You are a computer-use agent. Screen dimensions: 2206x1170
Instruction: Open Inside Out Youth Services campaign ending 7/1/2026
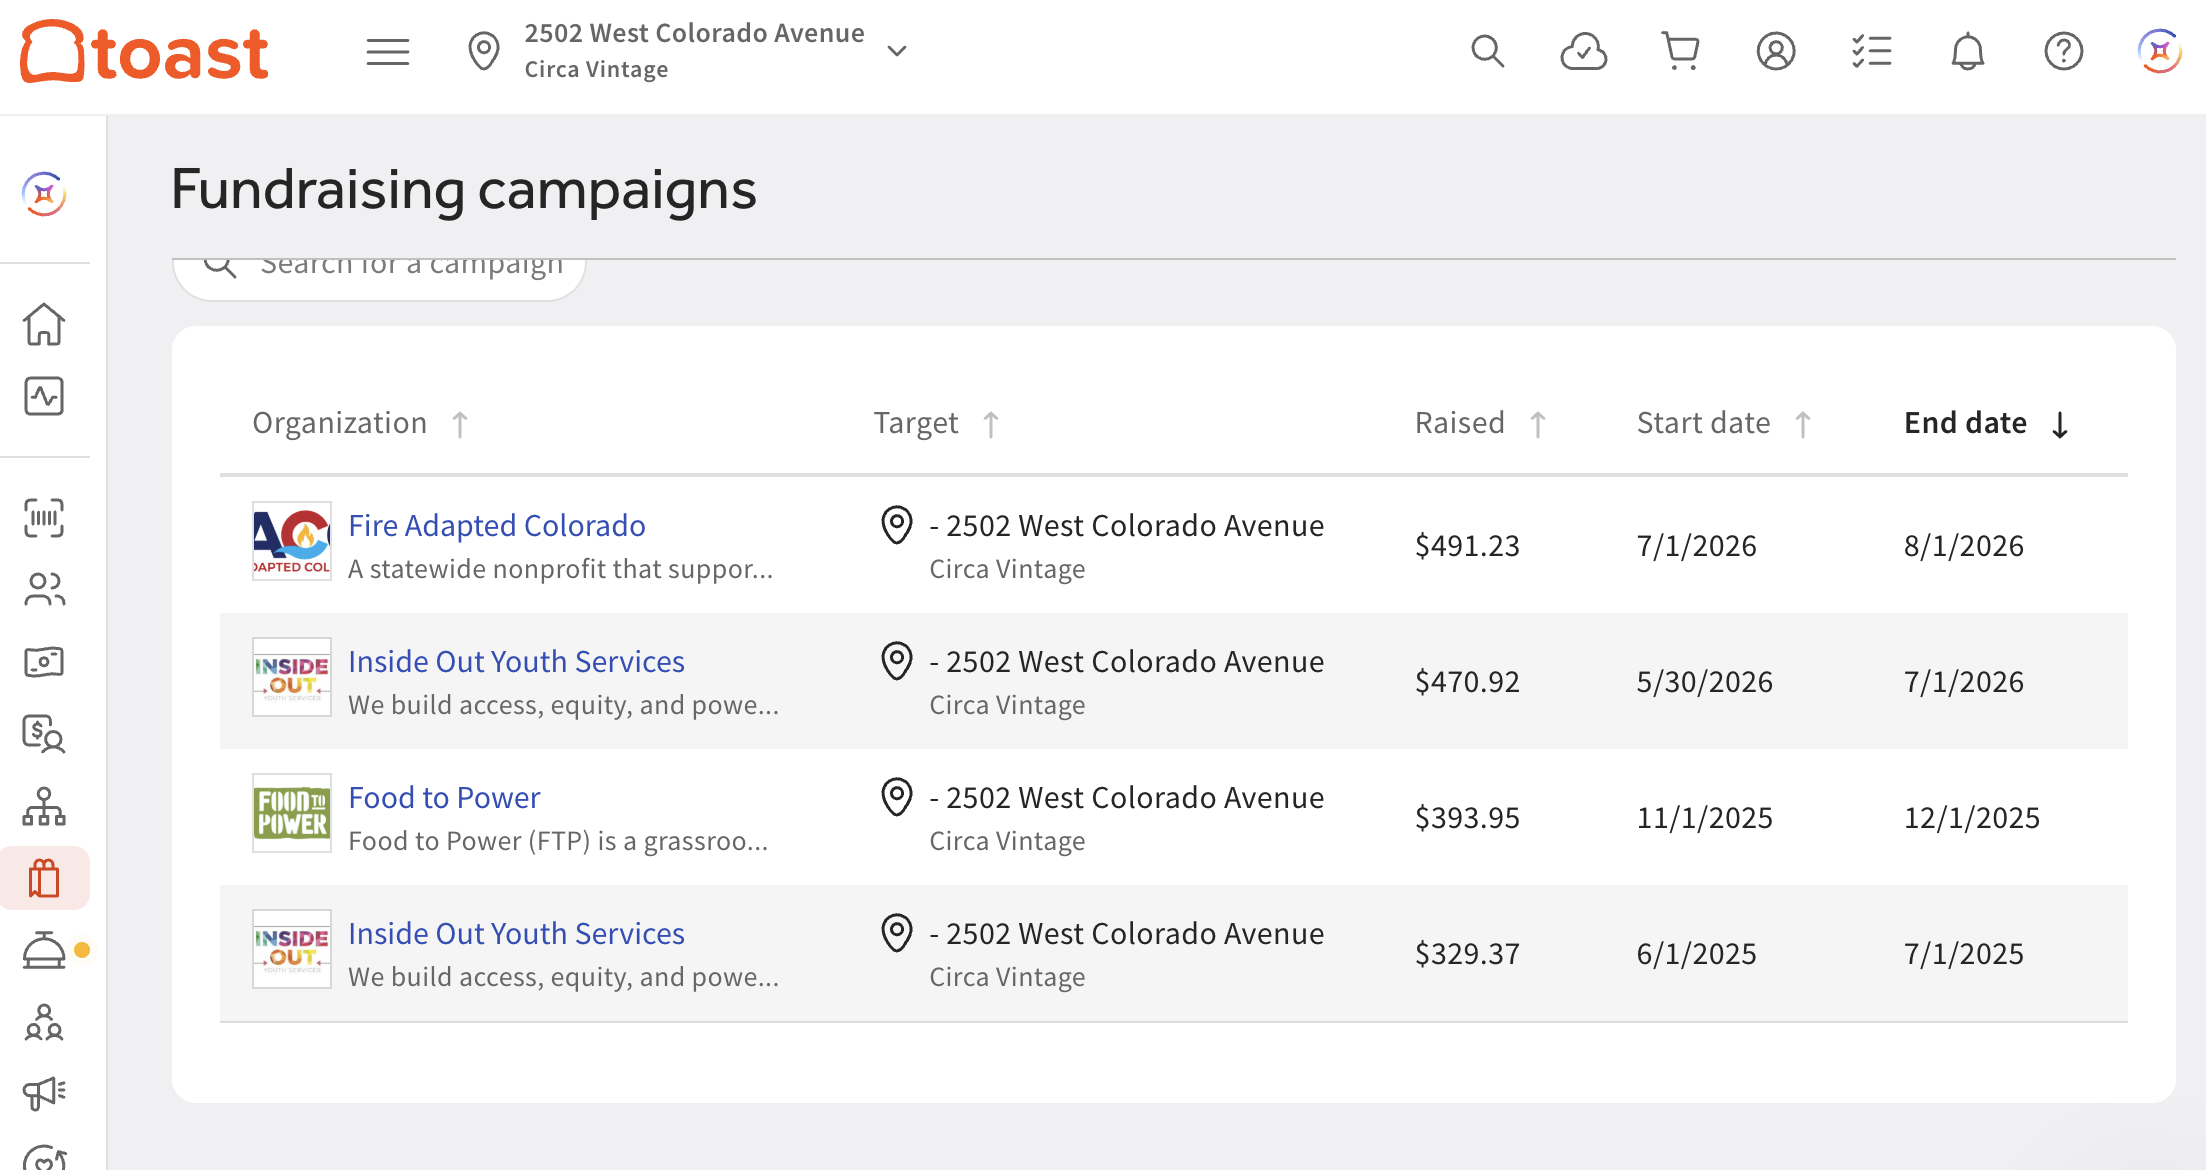coord(516,661)
